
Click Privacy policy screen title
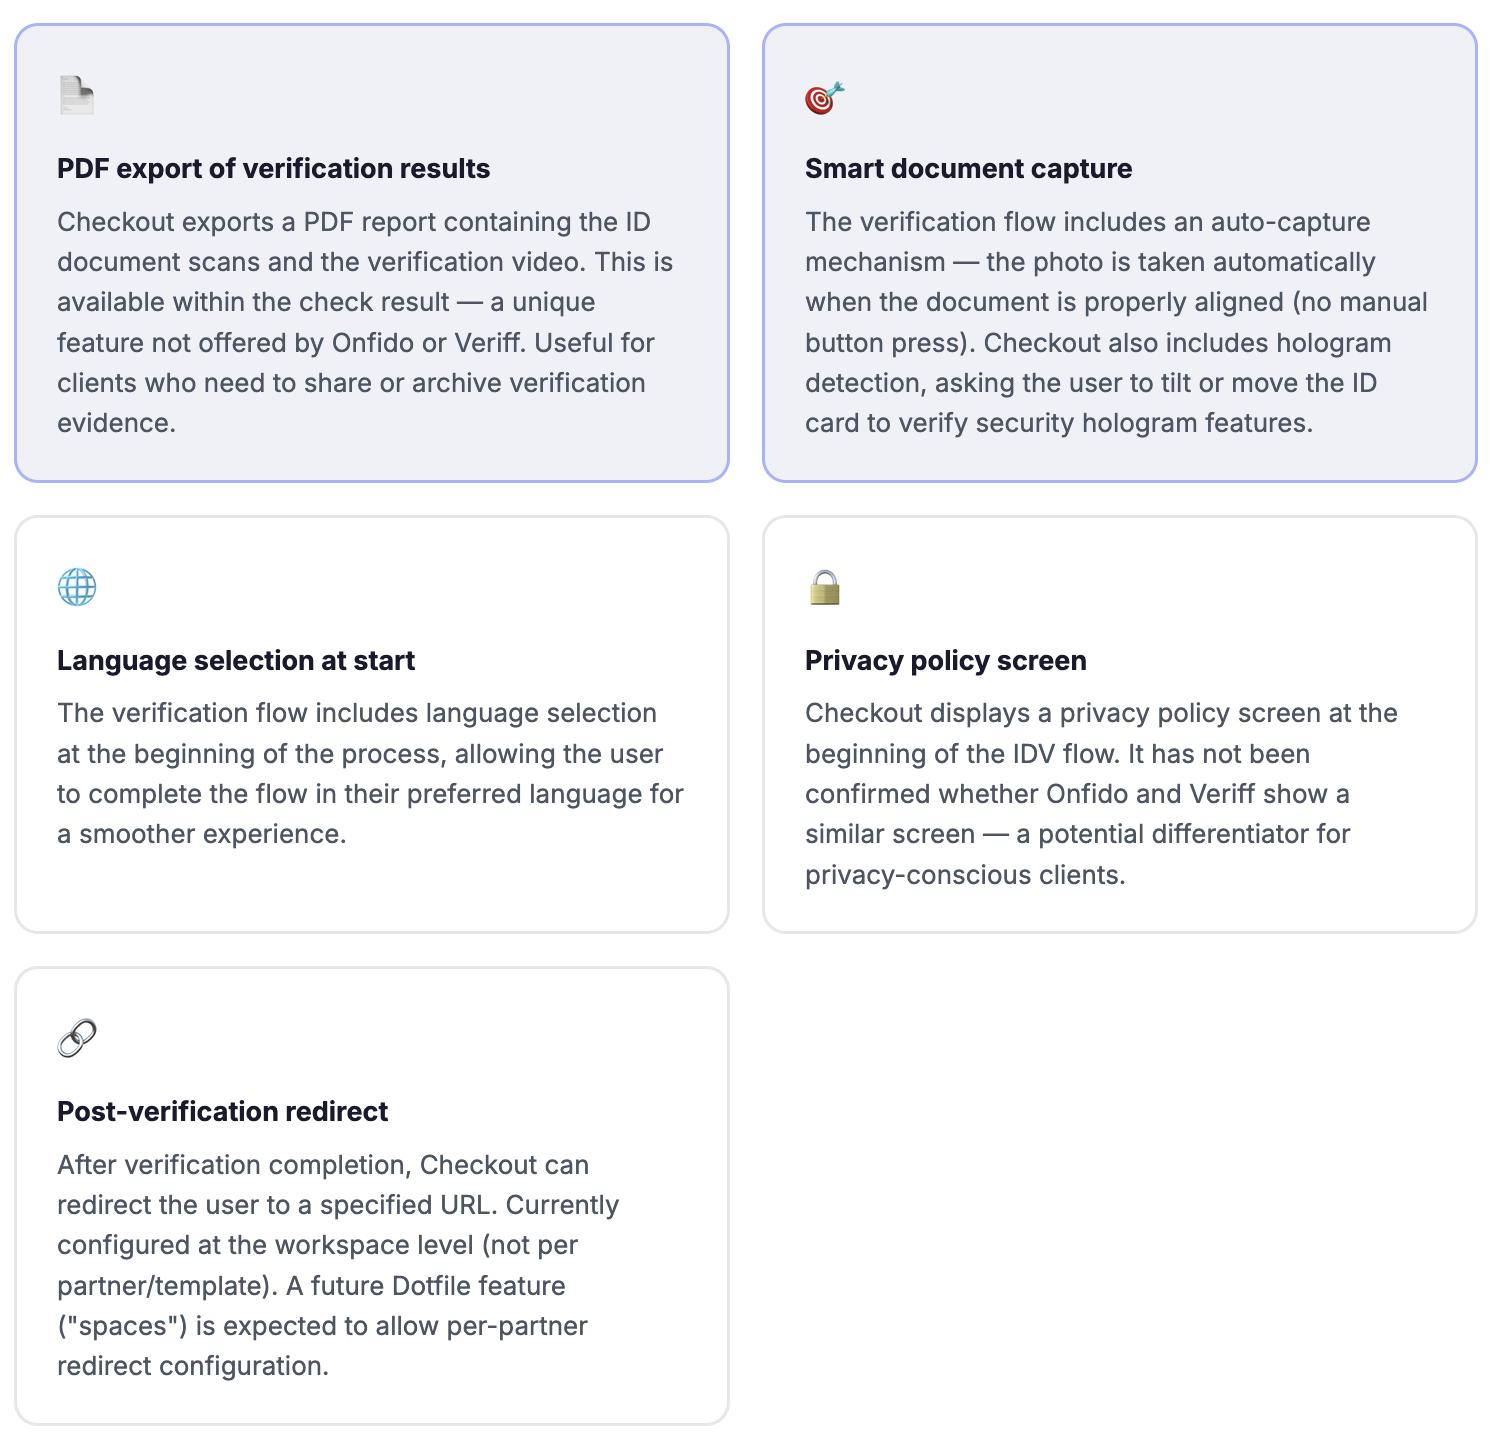[946, 661]
